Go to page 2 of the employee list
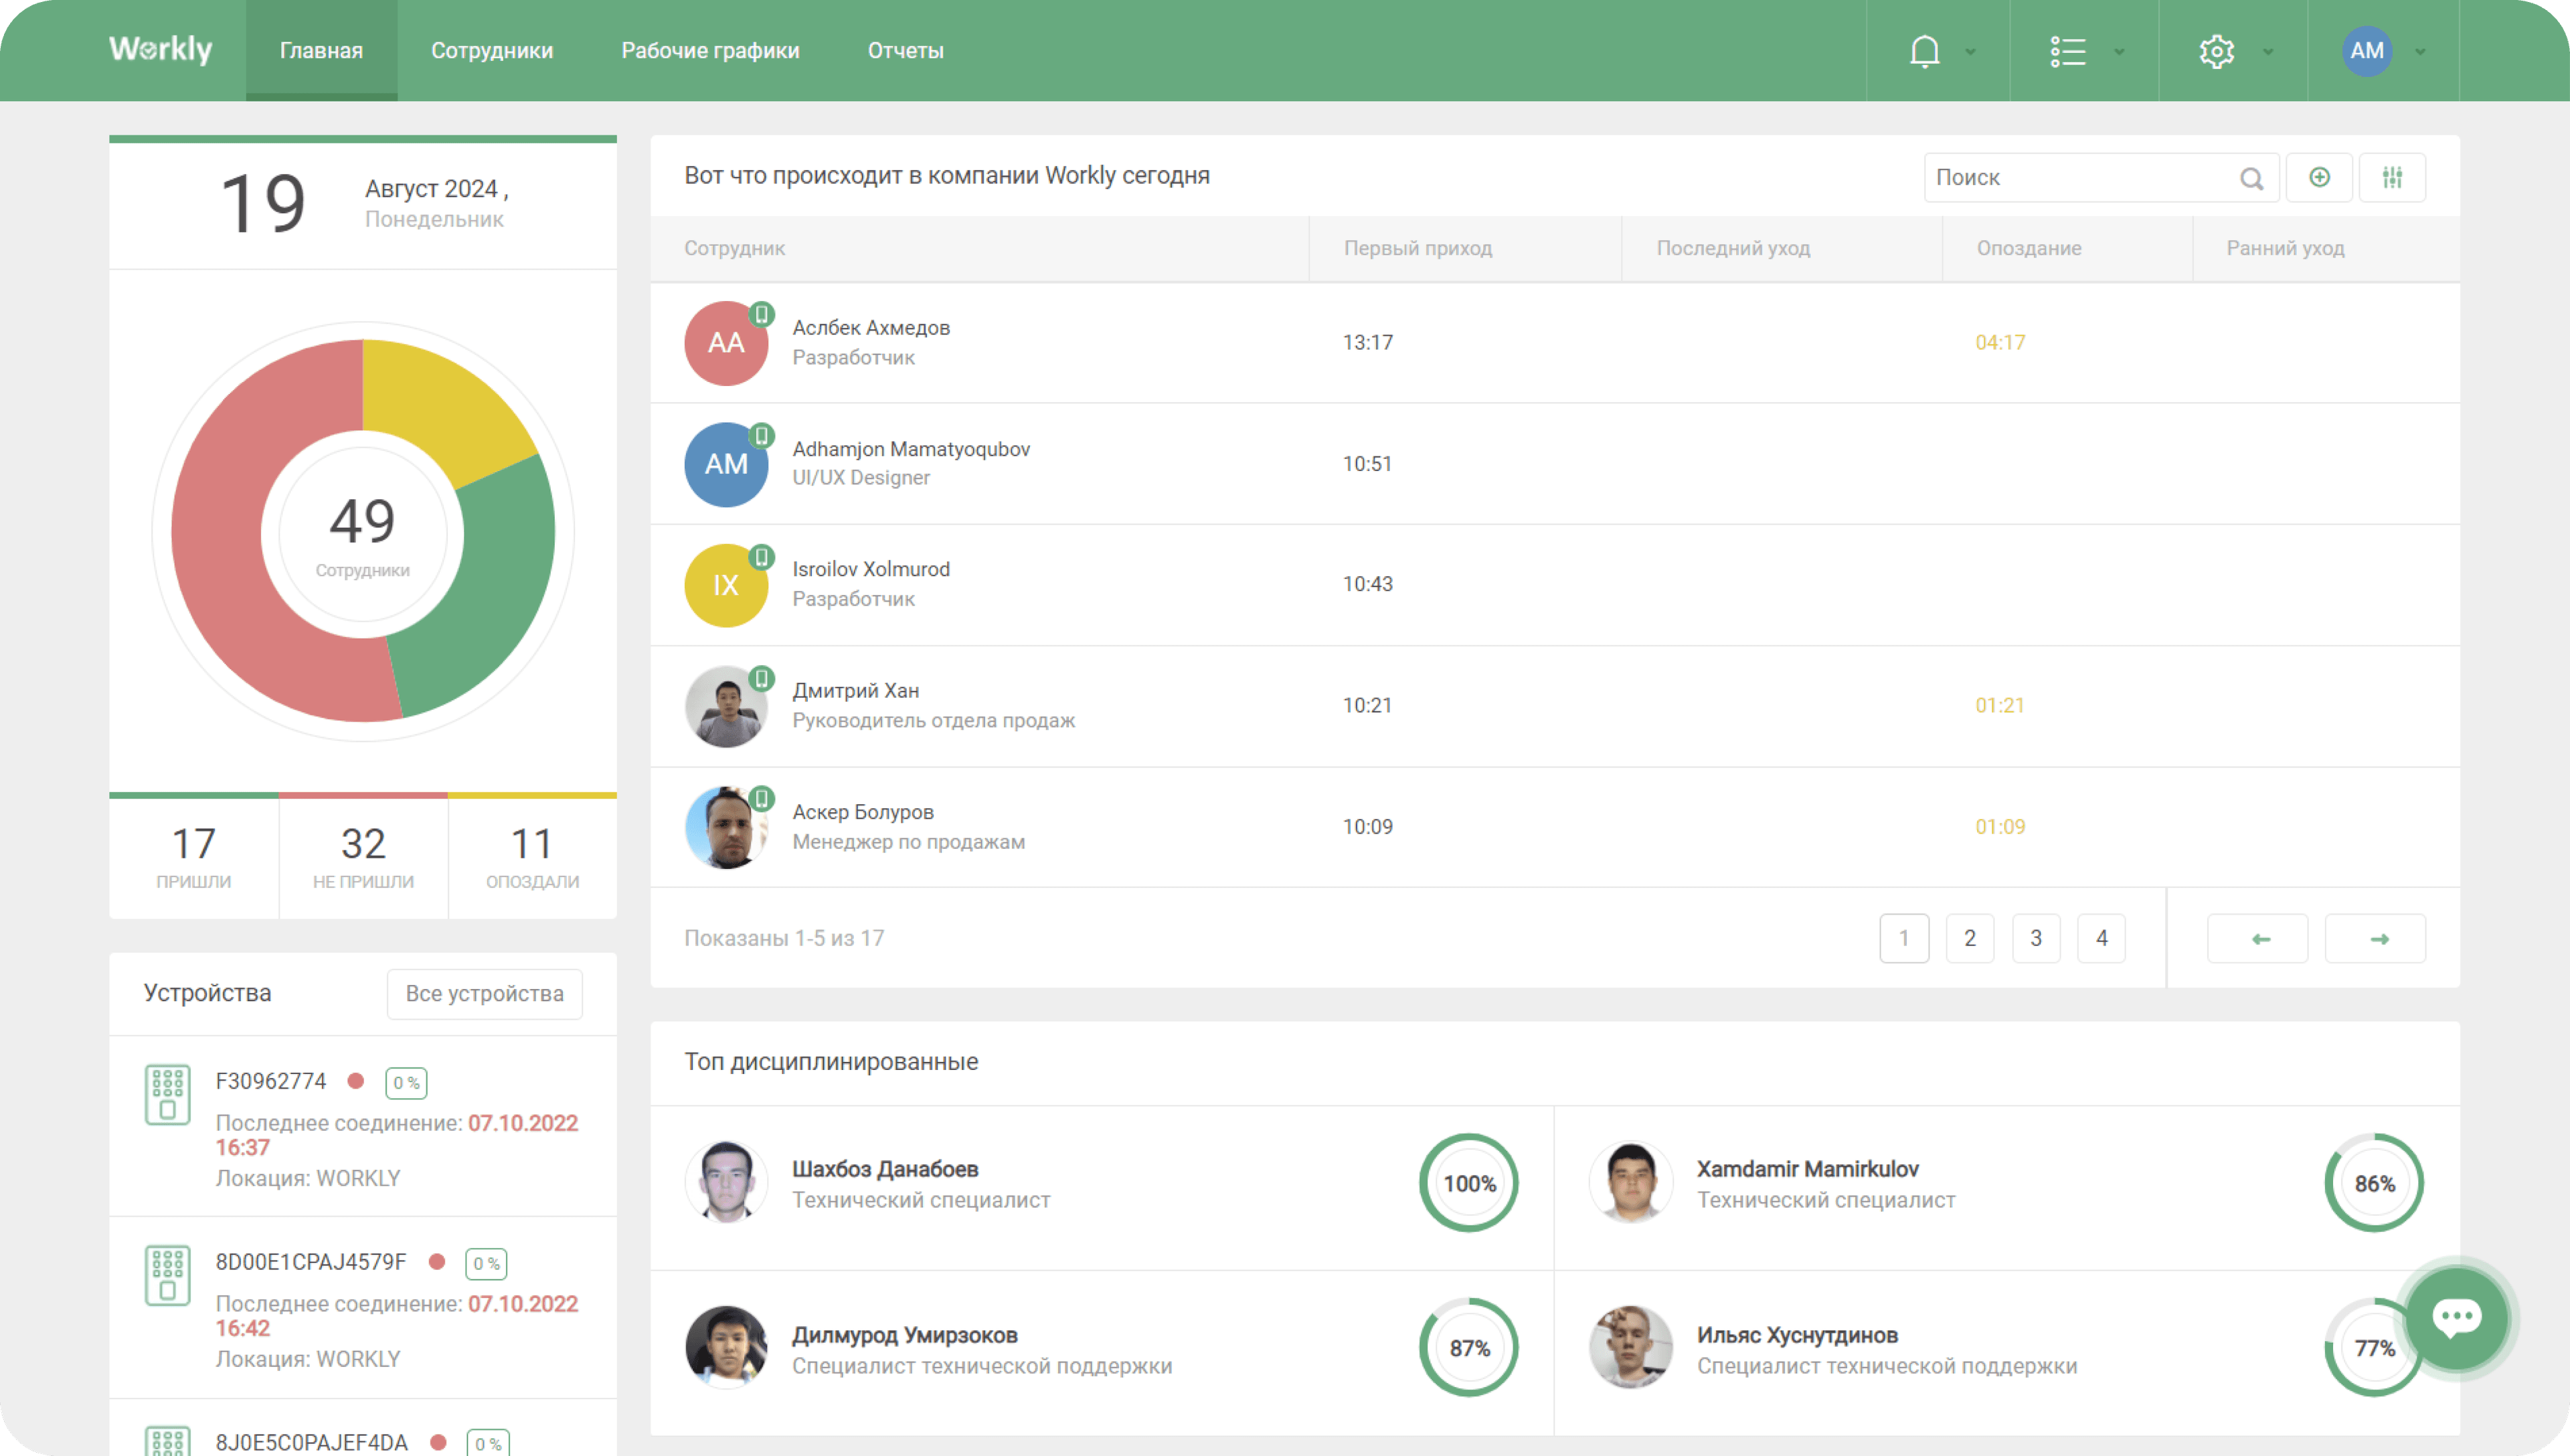The width and height of the screenshot is (2570, 1456). (x=1970, y=938)
